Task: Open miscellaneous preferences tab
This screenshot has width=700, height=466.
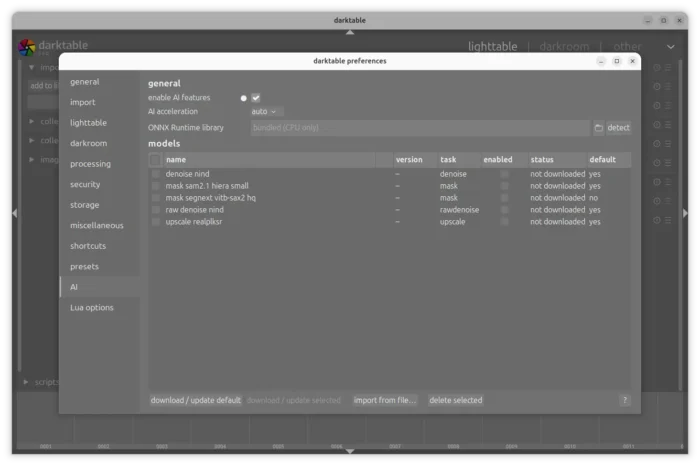Action: click(96, 226)
